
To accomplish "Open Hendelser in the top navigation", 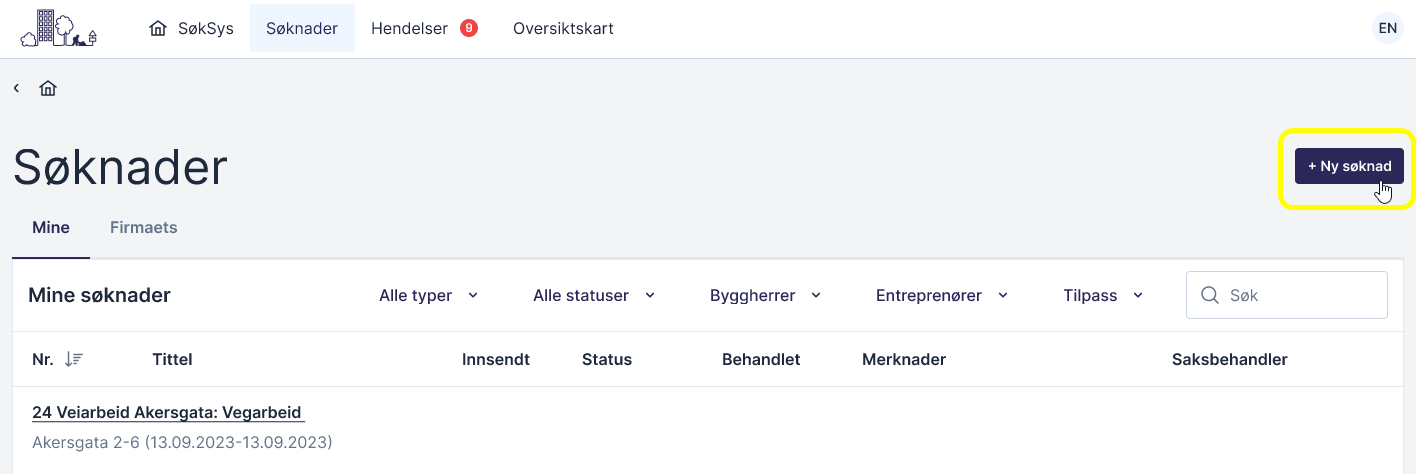I will [x=409, y=28].
